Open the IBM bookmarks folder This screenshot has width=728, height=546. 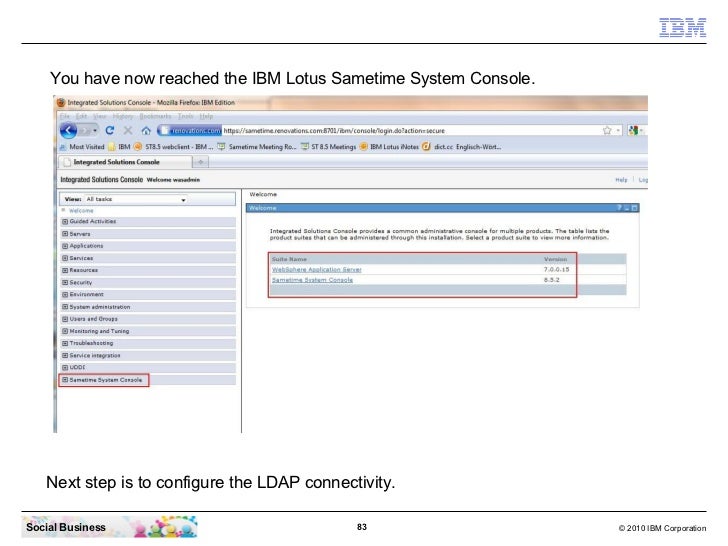click(119, 147)
